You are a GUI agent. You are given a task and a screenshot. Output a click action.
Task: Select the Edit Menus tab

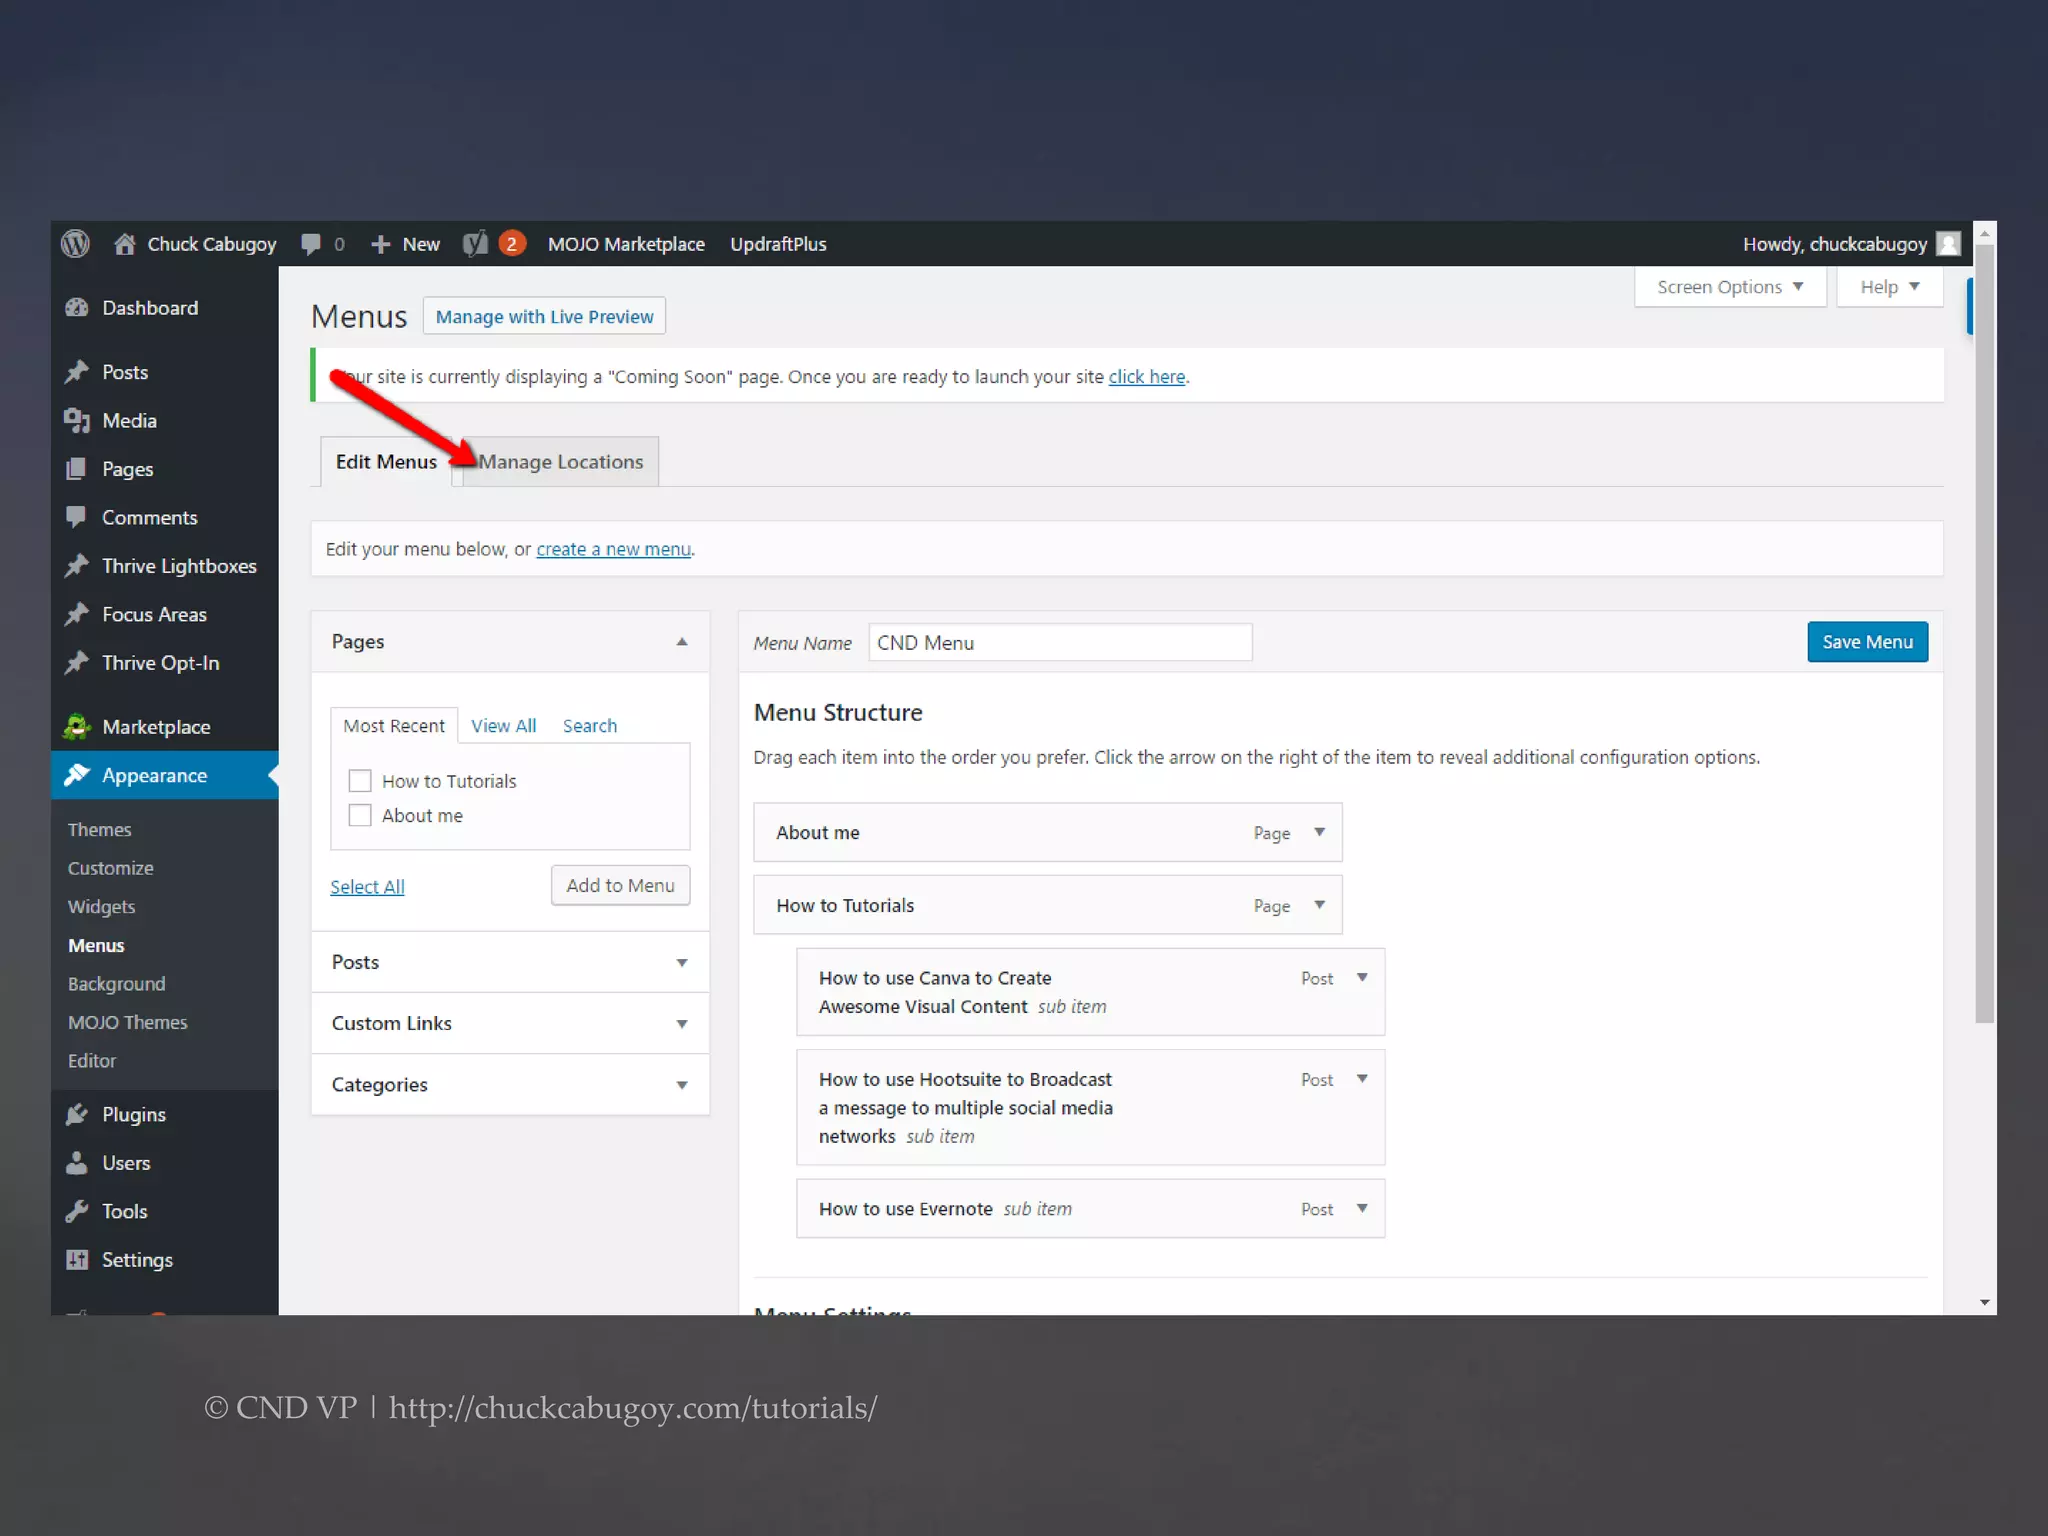[386, 462]
